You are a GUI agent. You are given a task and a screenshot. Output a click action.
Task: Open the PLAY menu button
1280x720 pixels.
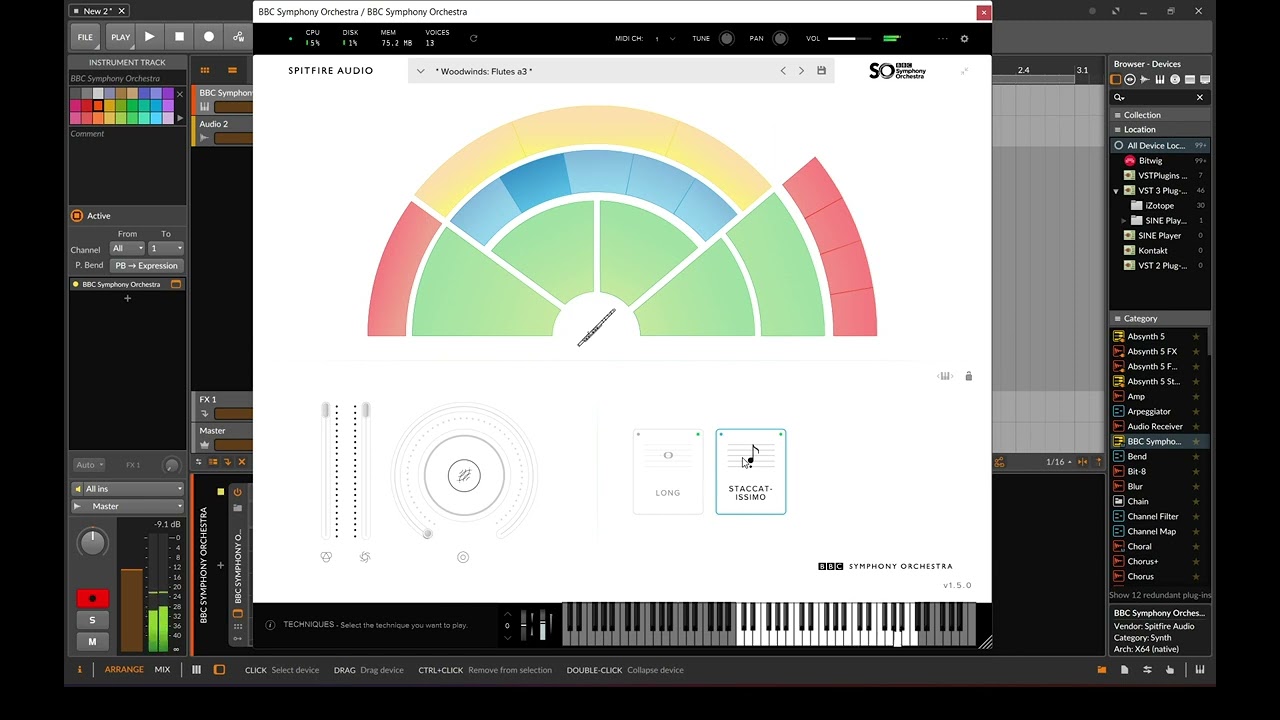tap(120, 37)
